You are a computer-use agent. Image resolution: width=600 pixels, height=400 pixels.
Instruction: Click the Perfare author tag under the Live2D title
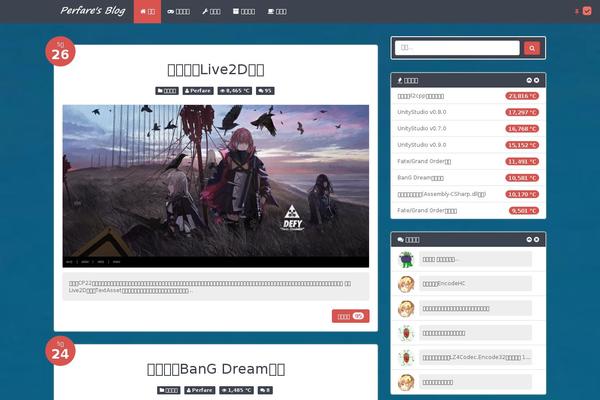198,91
